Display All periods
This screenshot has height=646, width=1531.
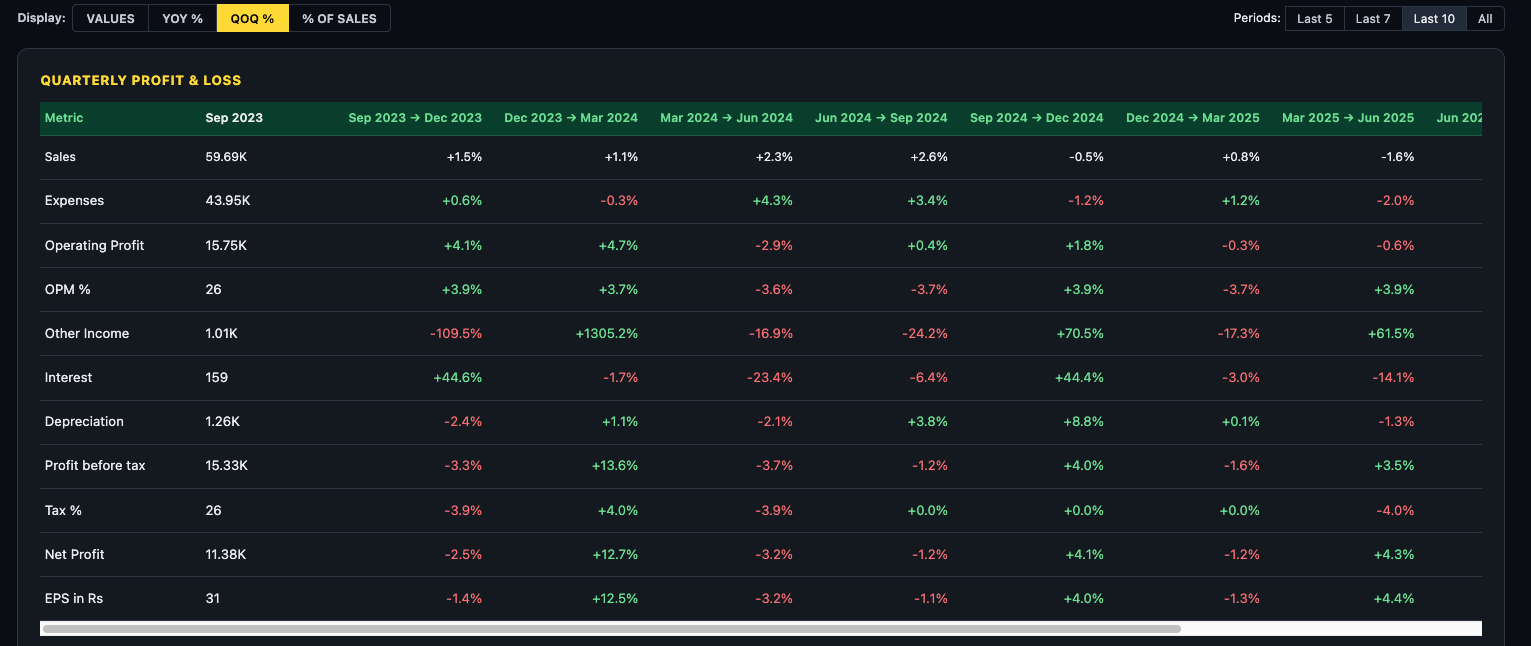(1485, 17)
